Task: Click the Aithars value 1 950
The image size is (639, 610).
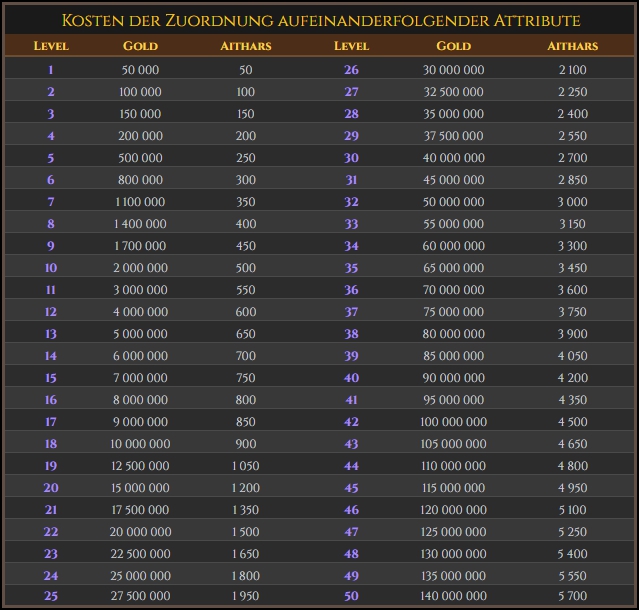Action: point(246,598)
